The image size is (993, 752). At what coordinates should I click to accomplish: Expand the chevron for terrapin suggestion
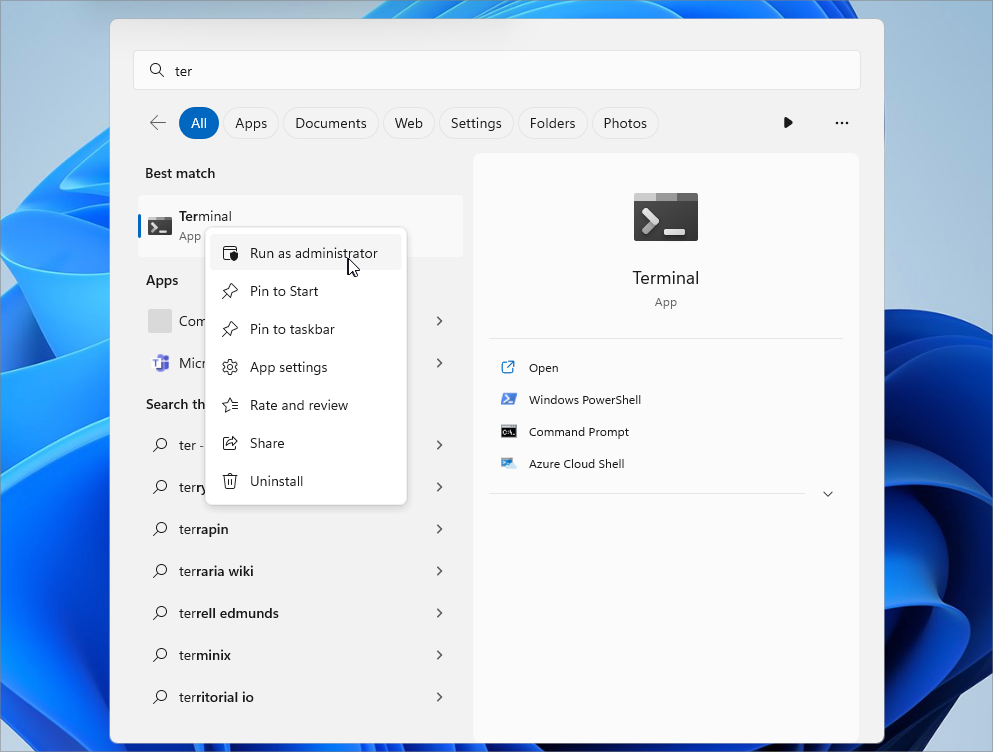tap(439, 528)
